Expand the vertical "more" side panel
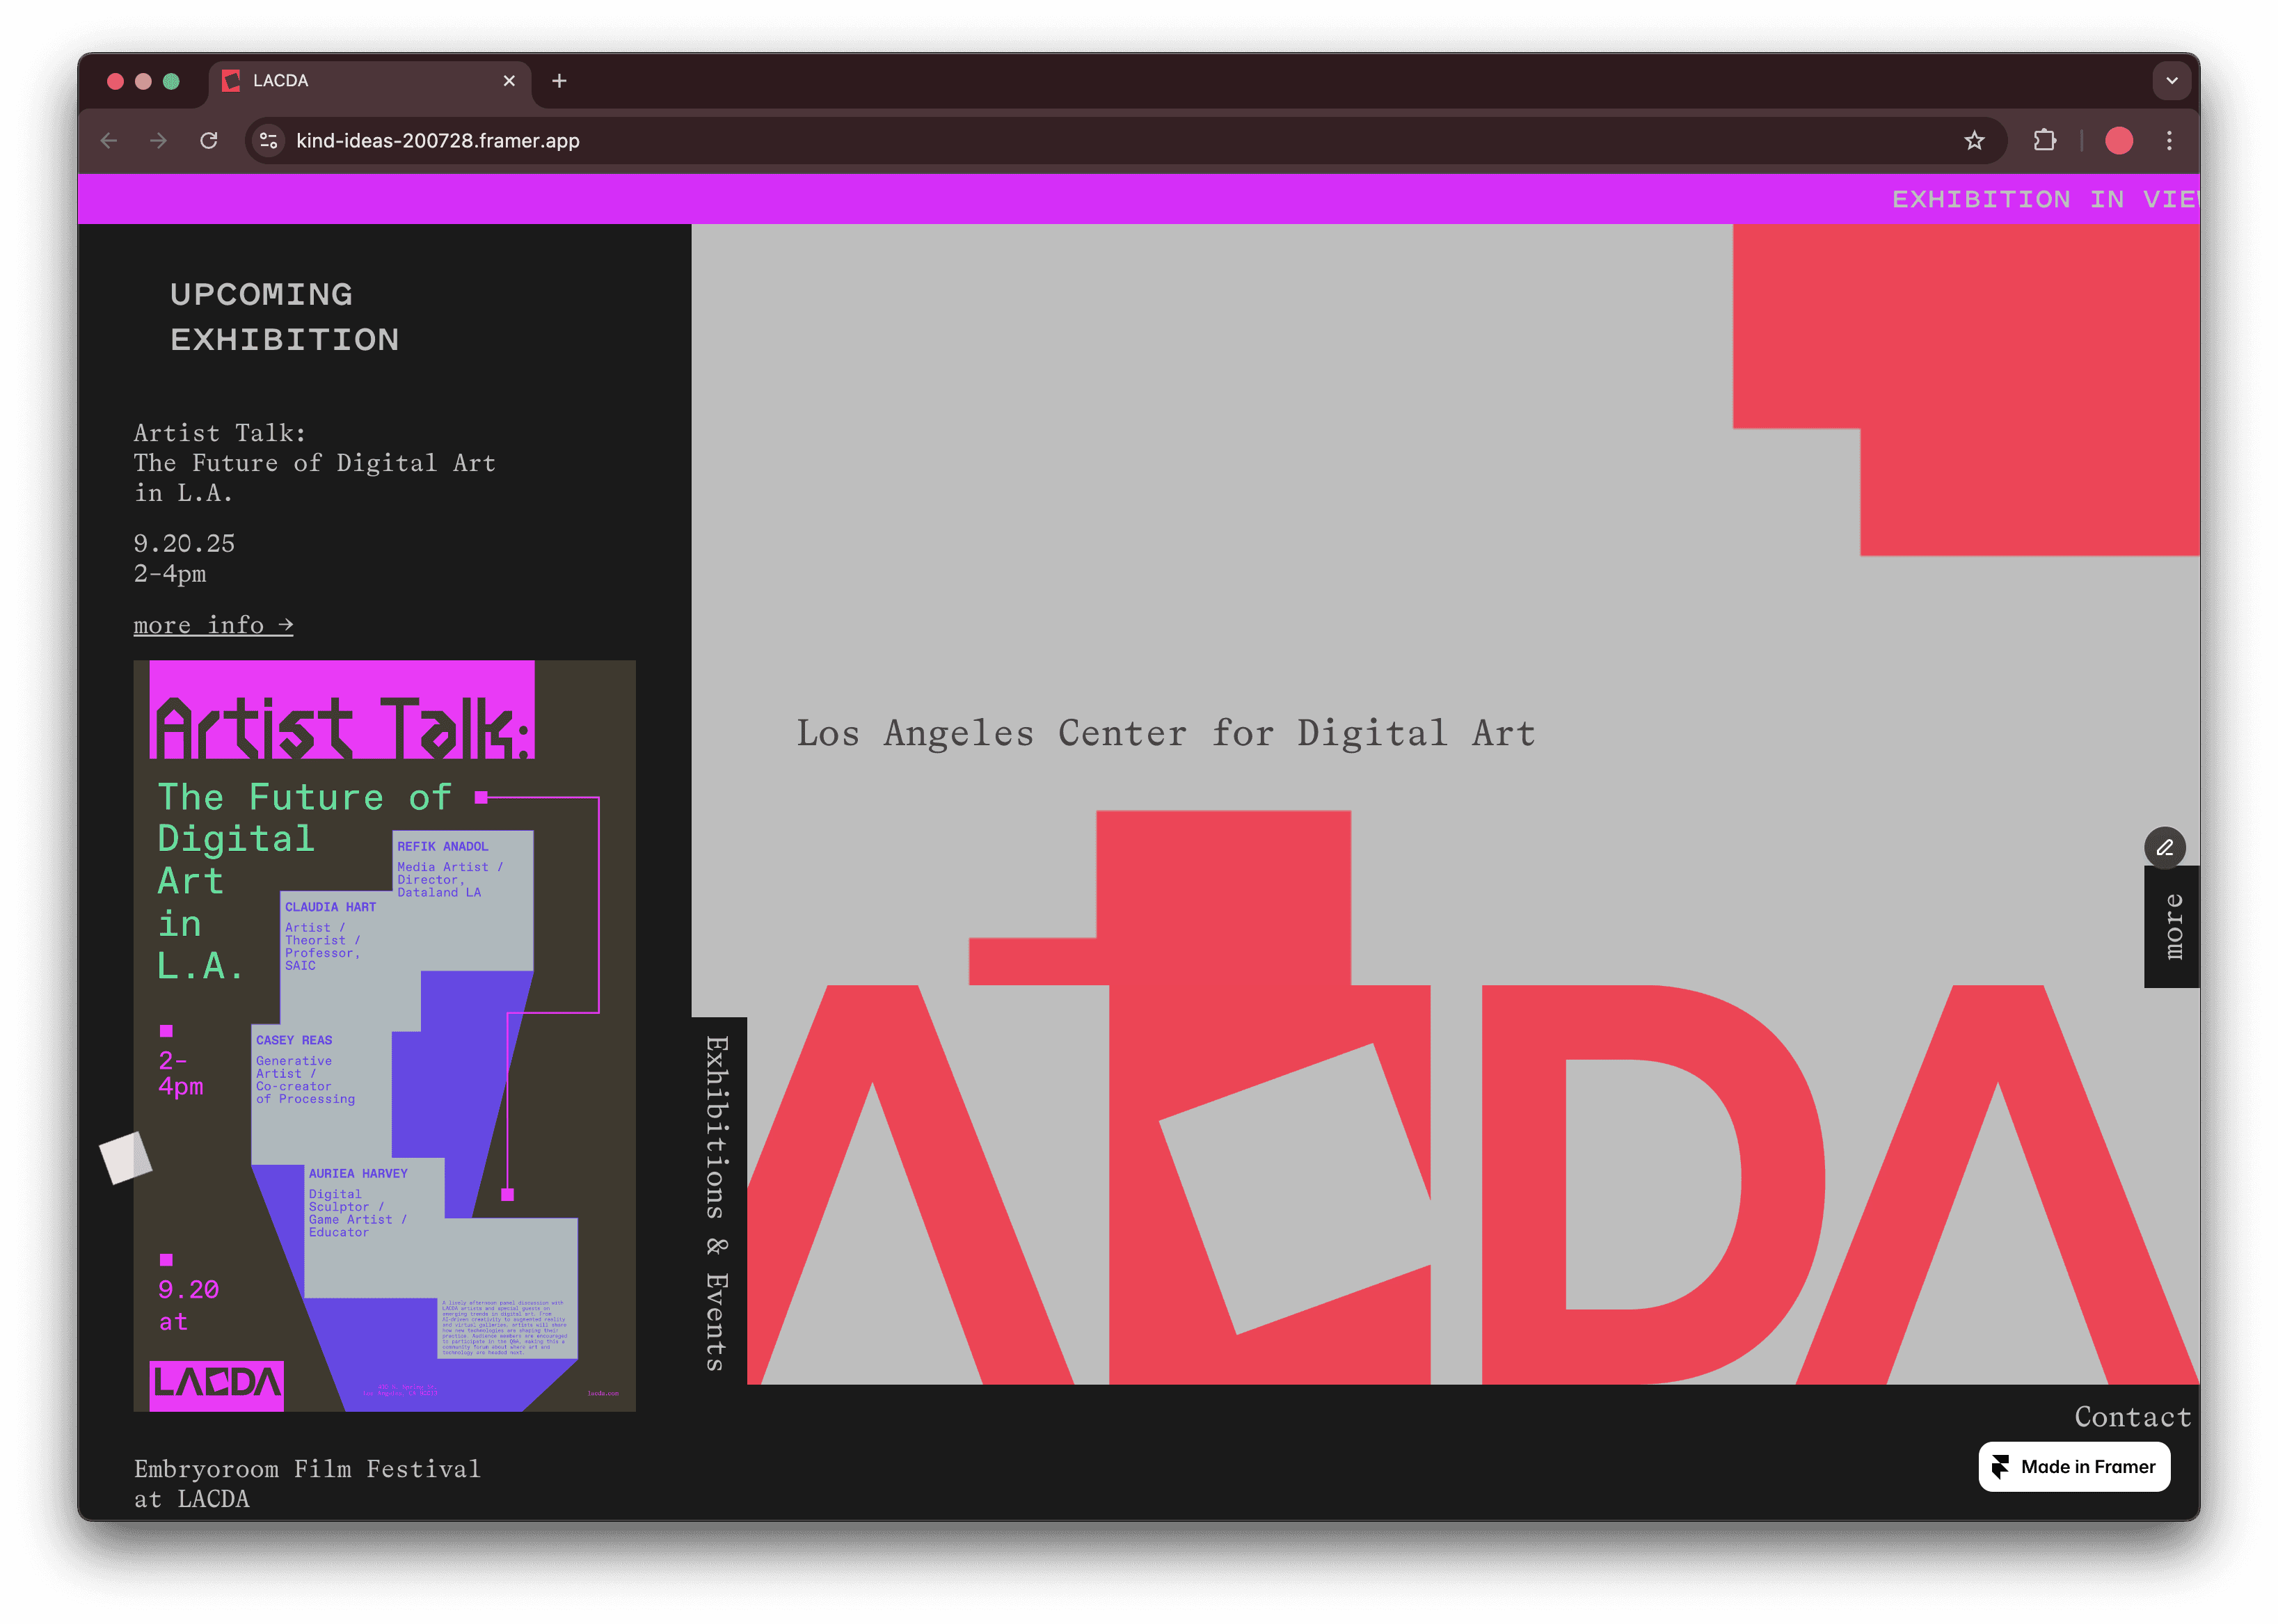 click(x=2172, y=927)
